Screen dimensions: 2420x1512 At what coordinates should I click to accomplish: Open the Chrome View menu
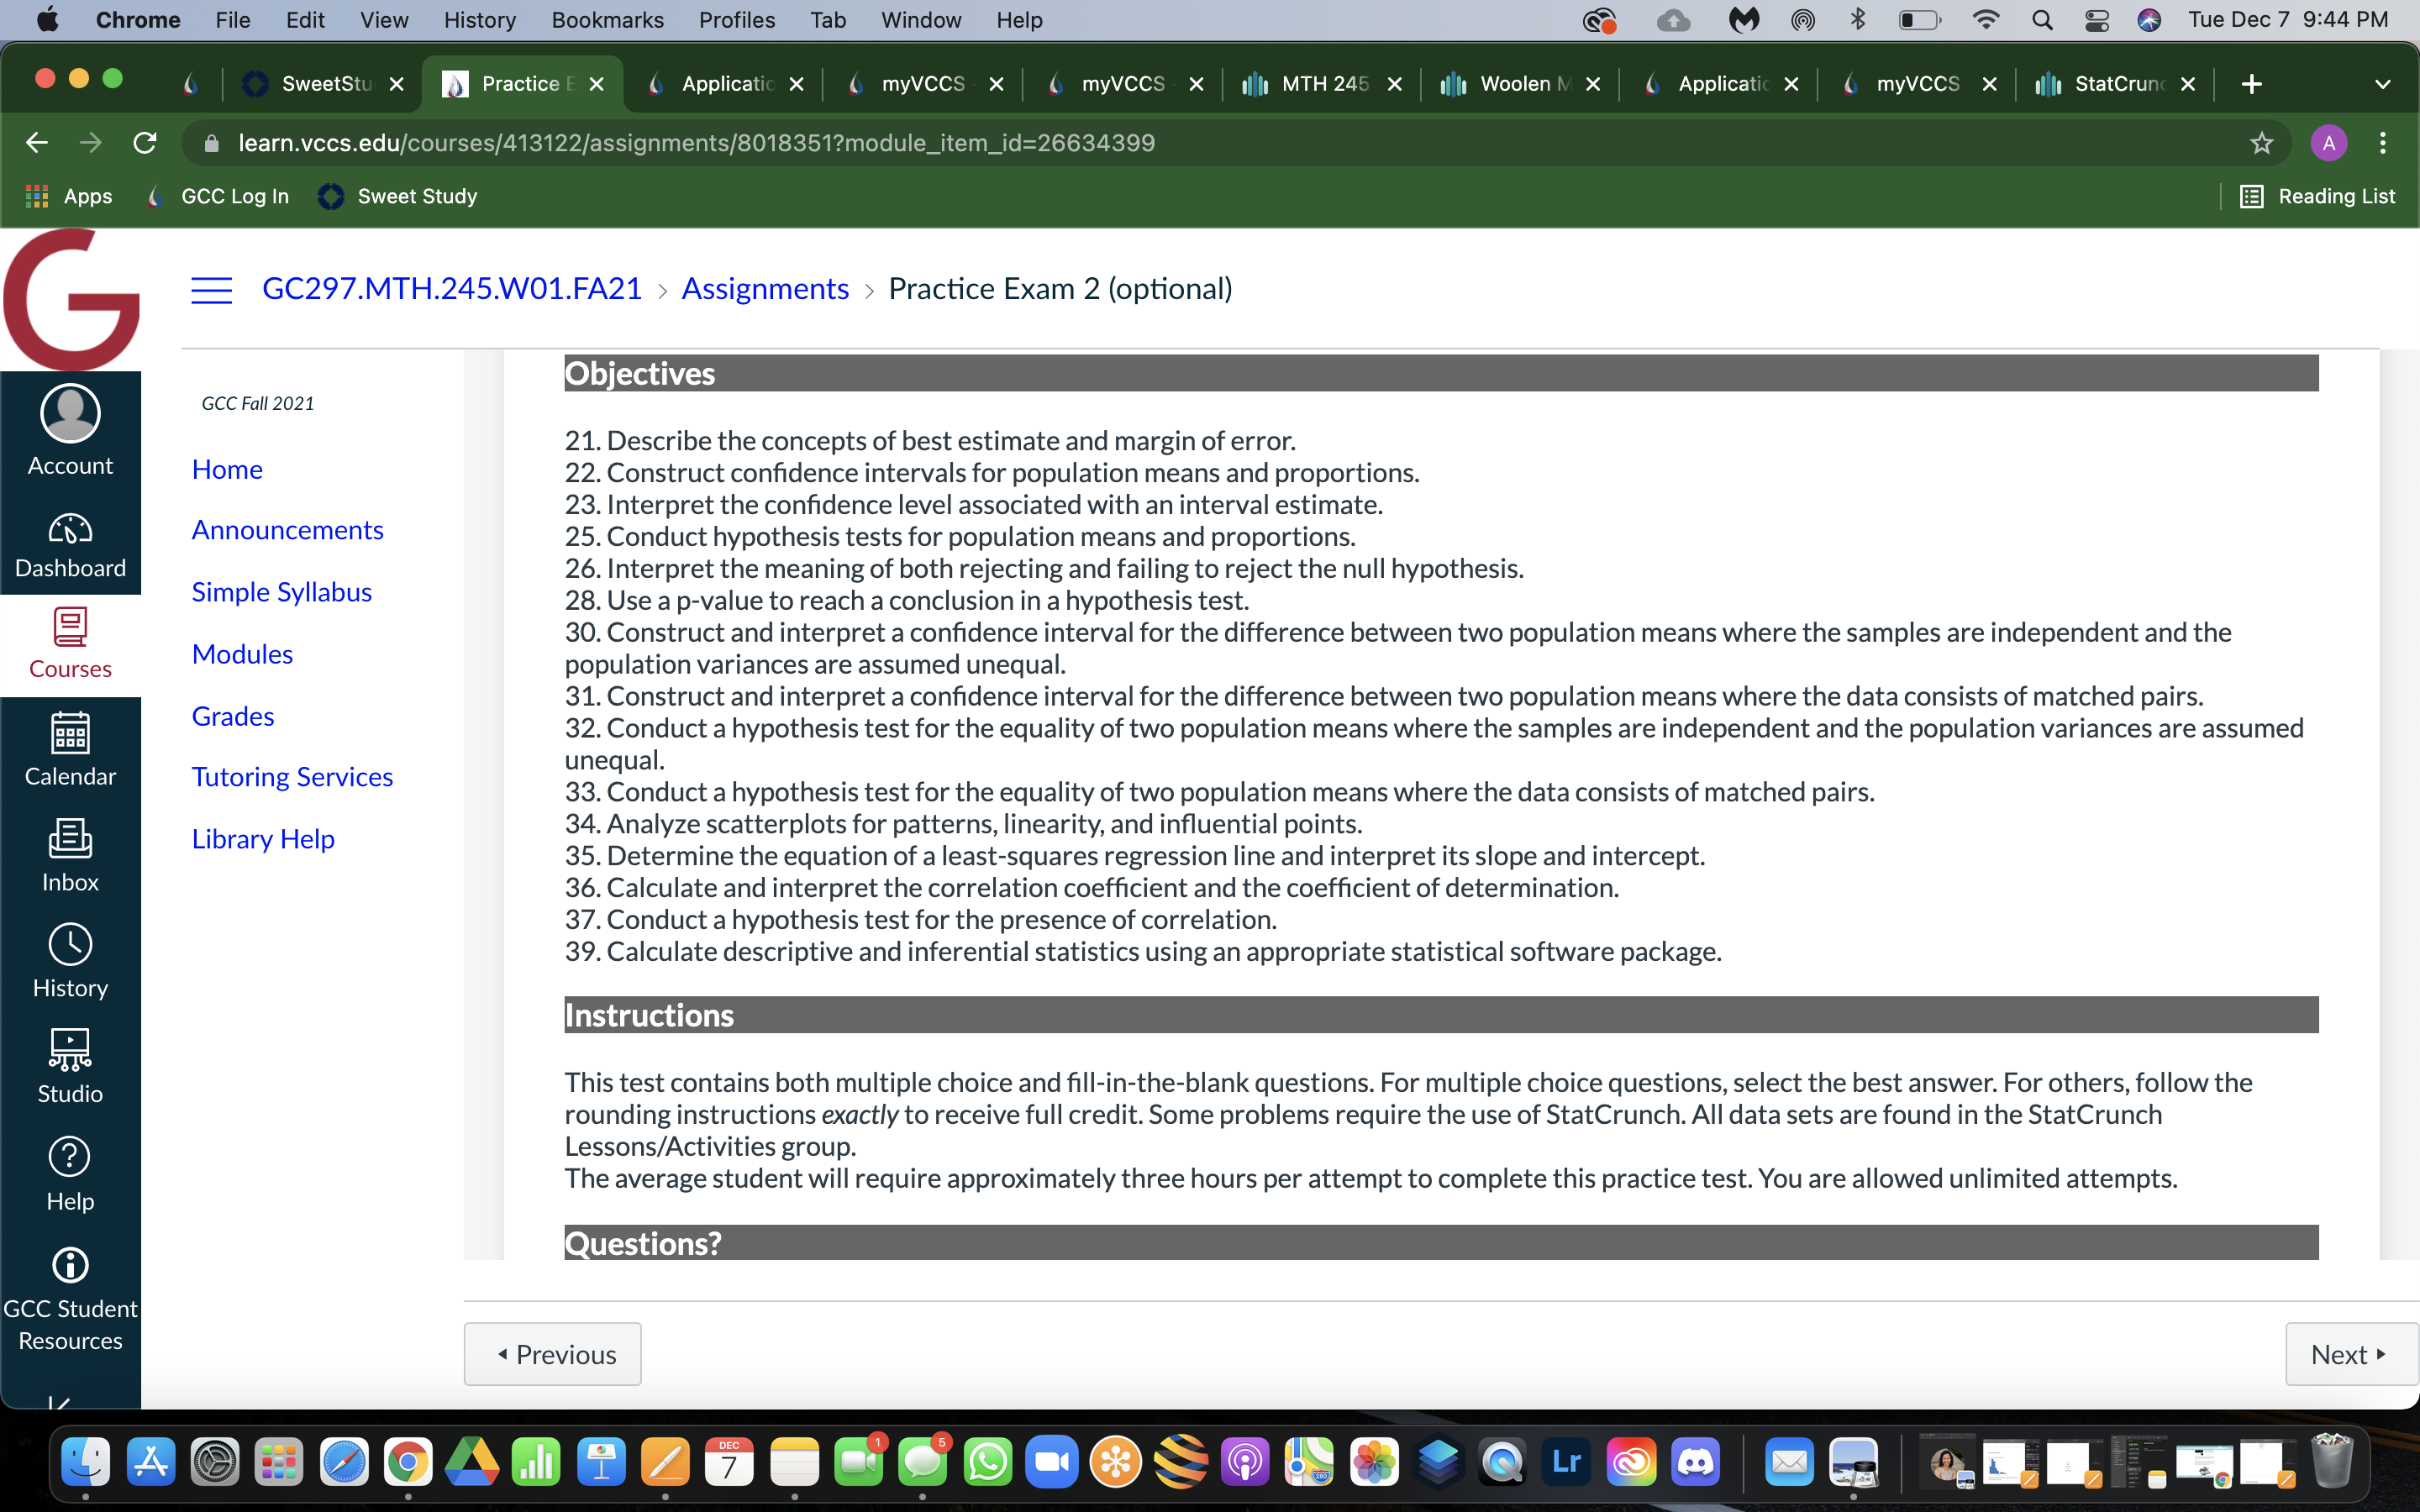click(384, 20)
